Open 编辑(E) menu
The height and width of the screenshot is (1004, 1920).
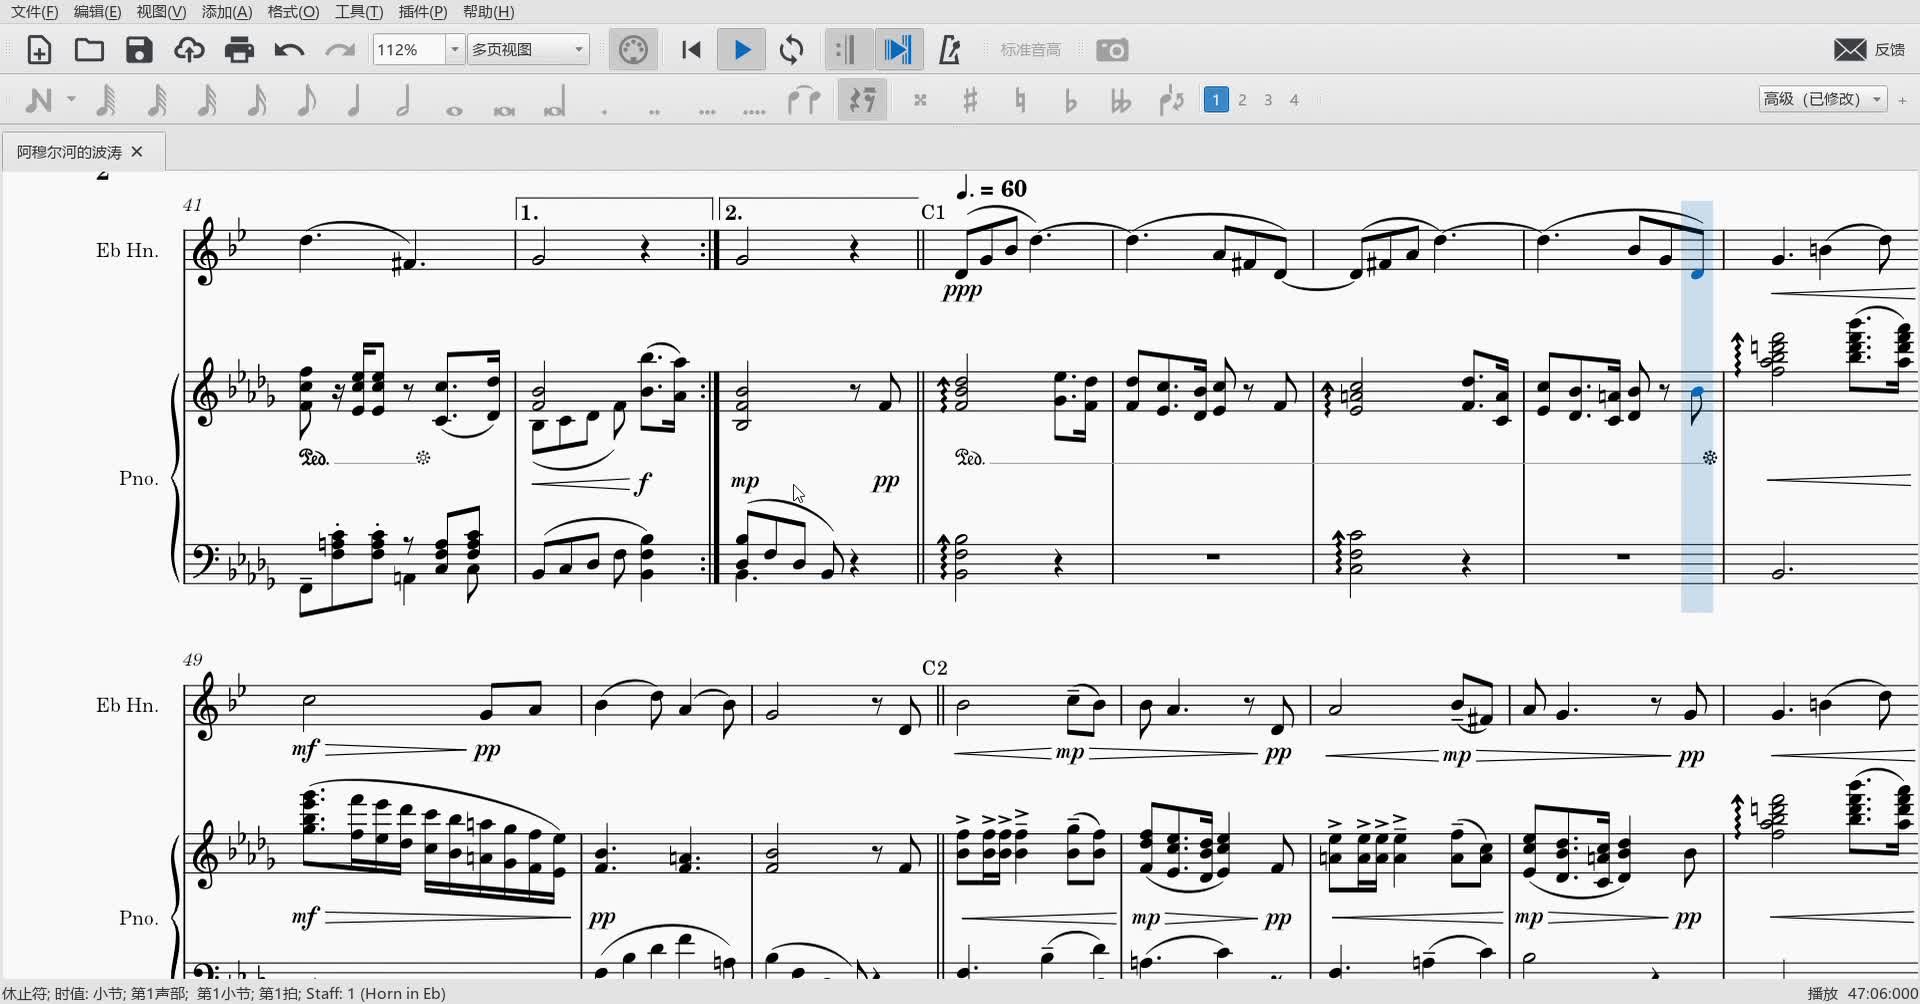[x=97, y=12]
